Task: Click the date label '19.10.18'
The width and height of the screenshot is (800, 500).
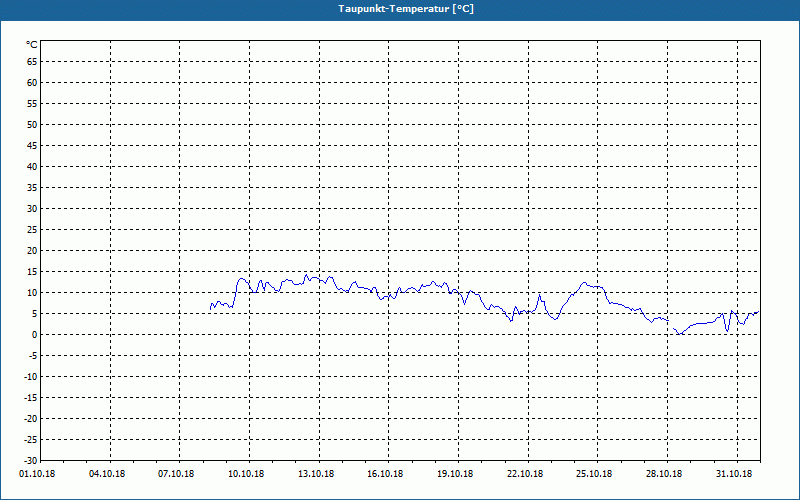Action: (x=455, y=474)
